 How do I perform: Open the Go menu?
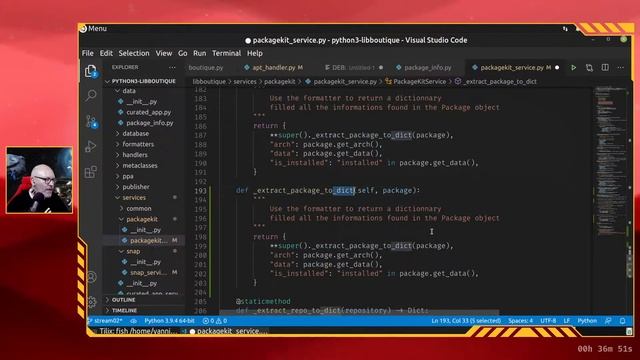click(x=182, y=53)
